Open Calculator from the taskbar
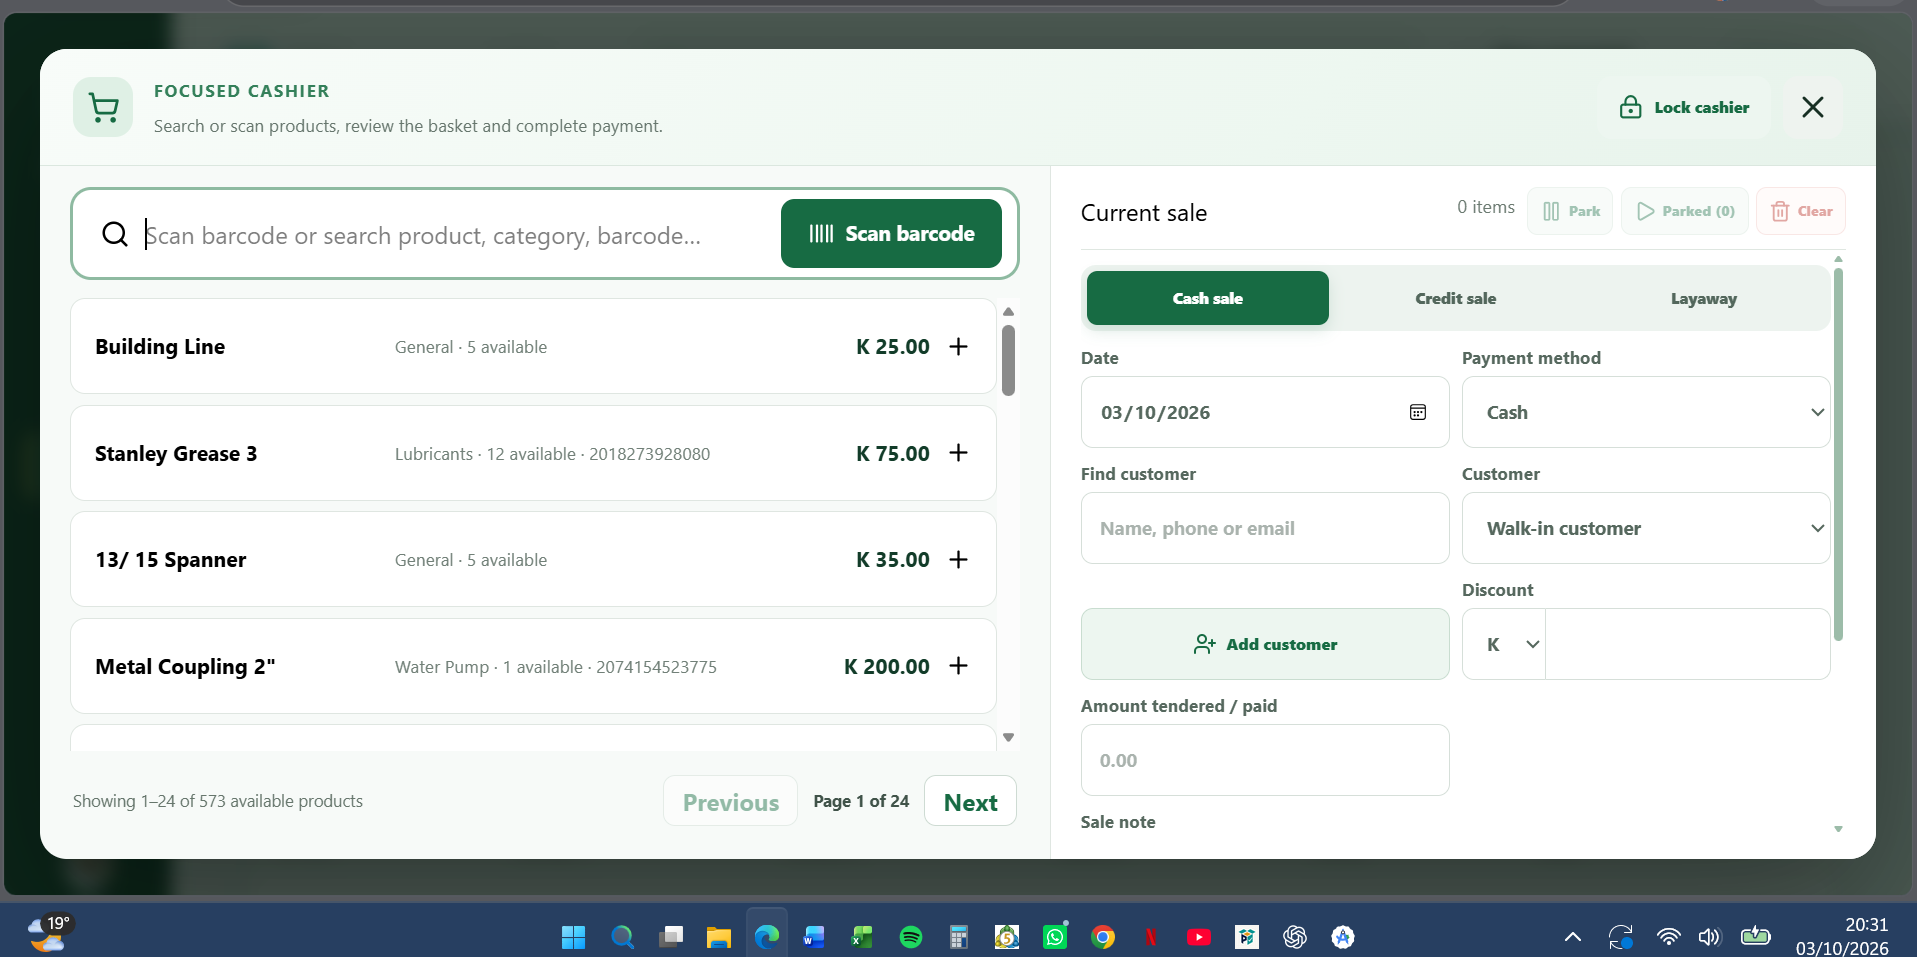The height and width of the screenshot is (957, 1917). point(959,937)
